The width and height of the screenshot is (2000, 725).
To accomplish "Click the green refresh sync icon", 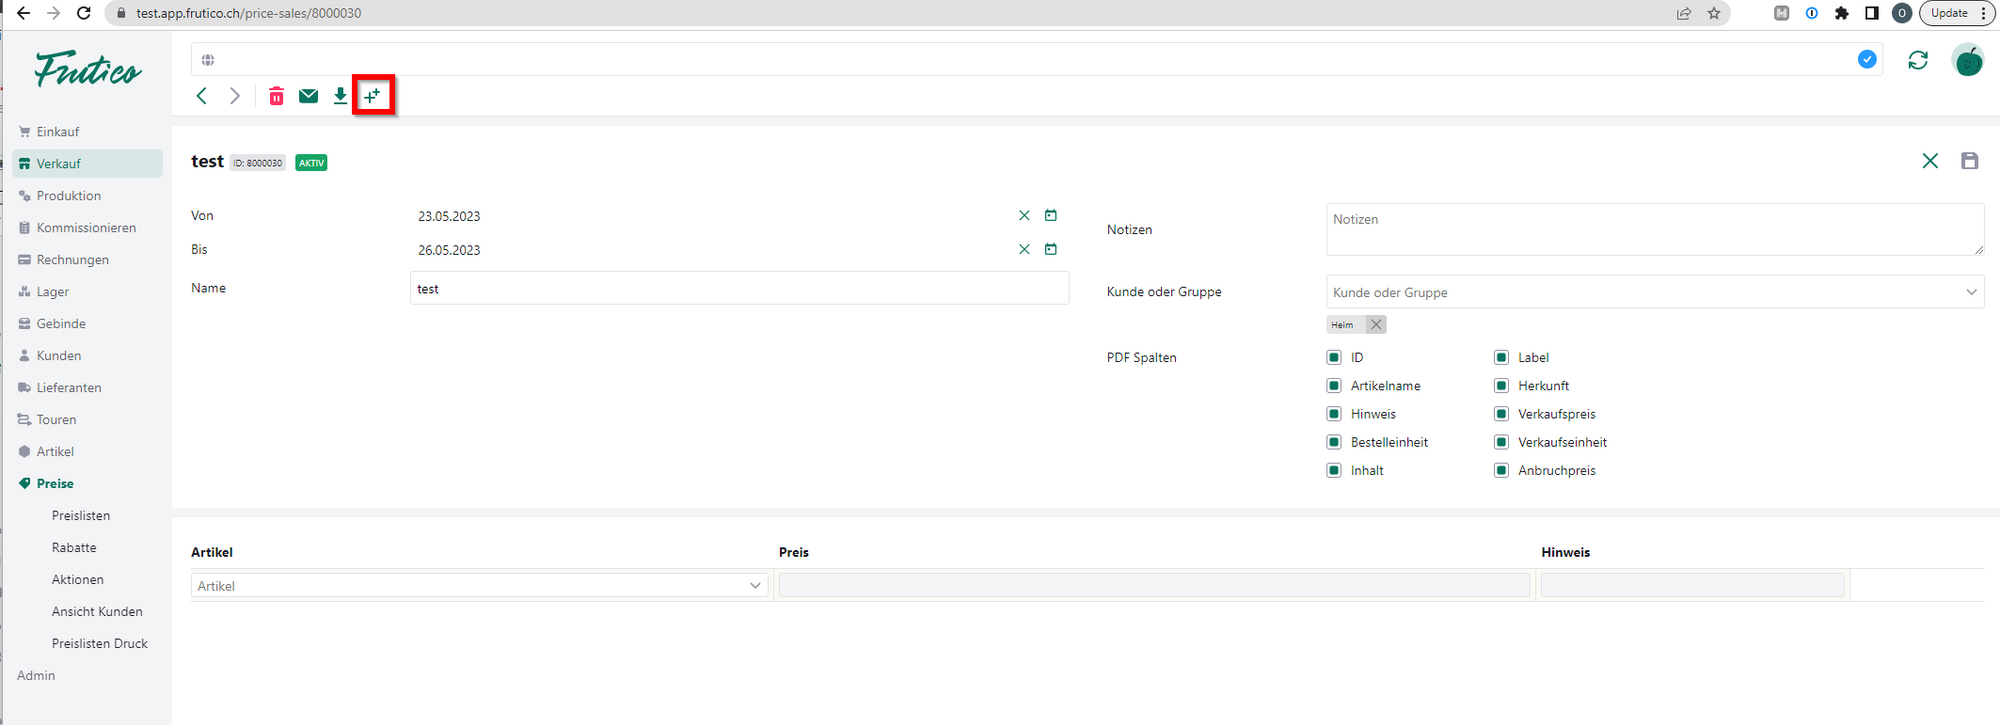I will tap(1917, 60).
